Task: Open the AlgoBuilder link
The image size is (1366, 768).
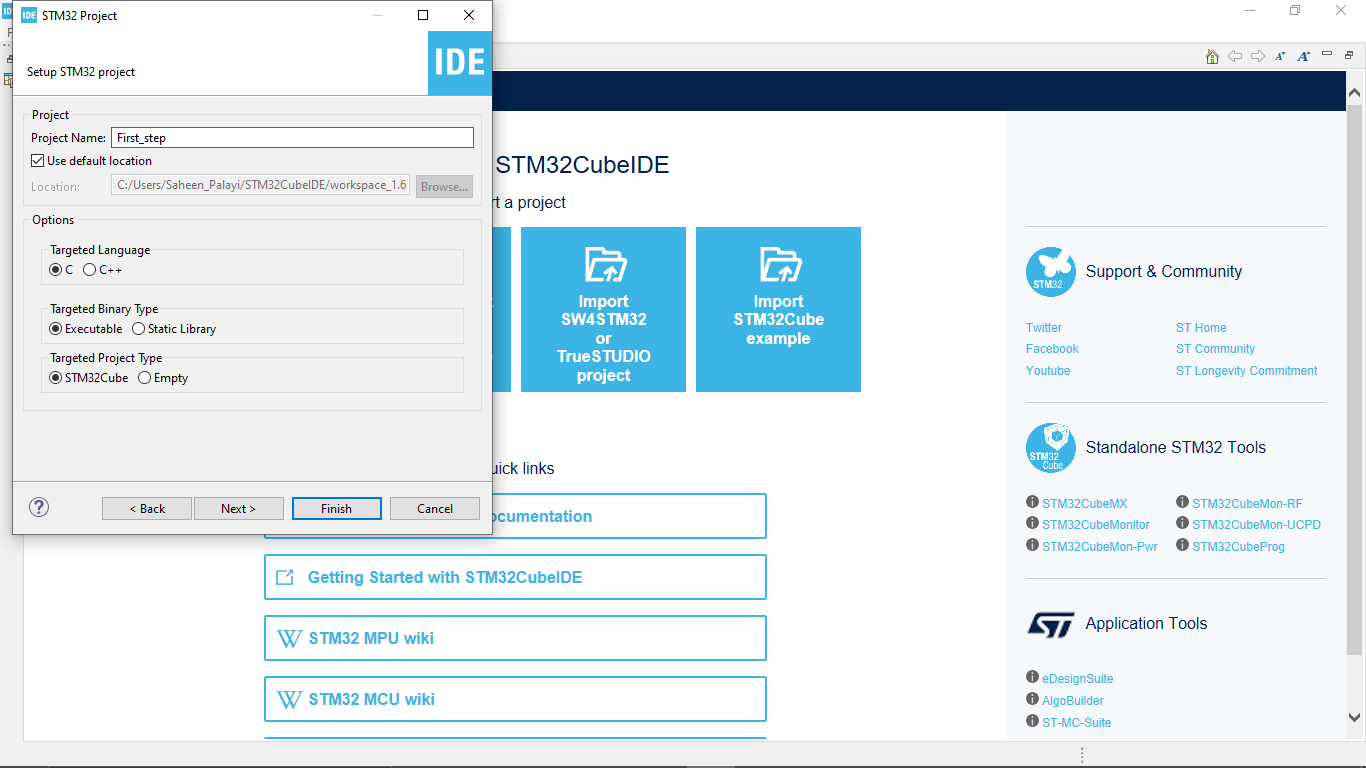Action: [1073, 700]
